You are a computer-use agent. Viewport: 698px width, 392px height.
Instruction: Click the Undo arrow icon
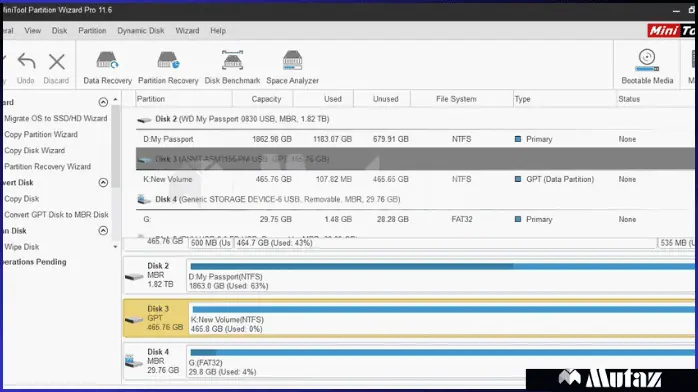click(x=26, y=61)
